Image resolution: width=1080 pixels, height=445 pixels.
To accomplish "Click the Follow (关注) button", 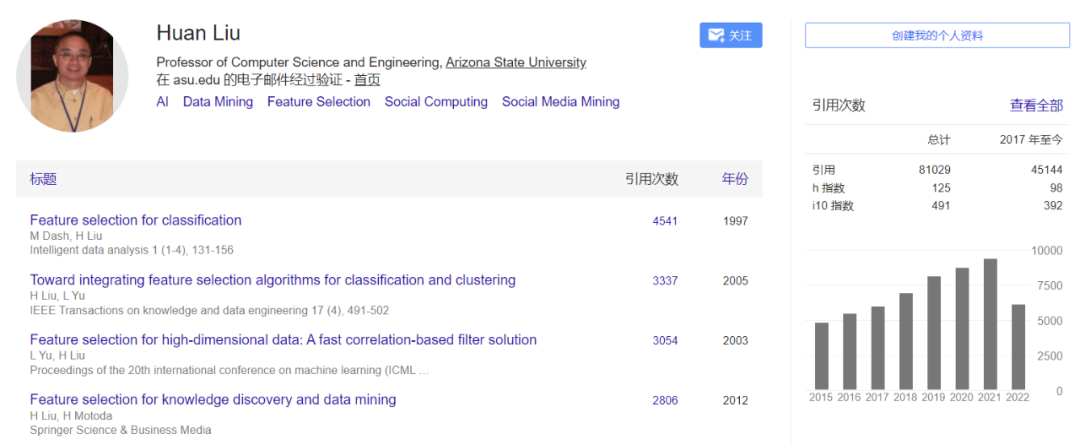I will click(730, 35).
